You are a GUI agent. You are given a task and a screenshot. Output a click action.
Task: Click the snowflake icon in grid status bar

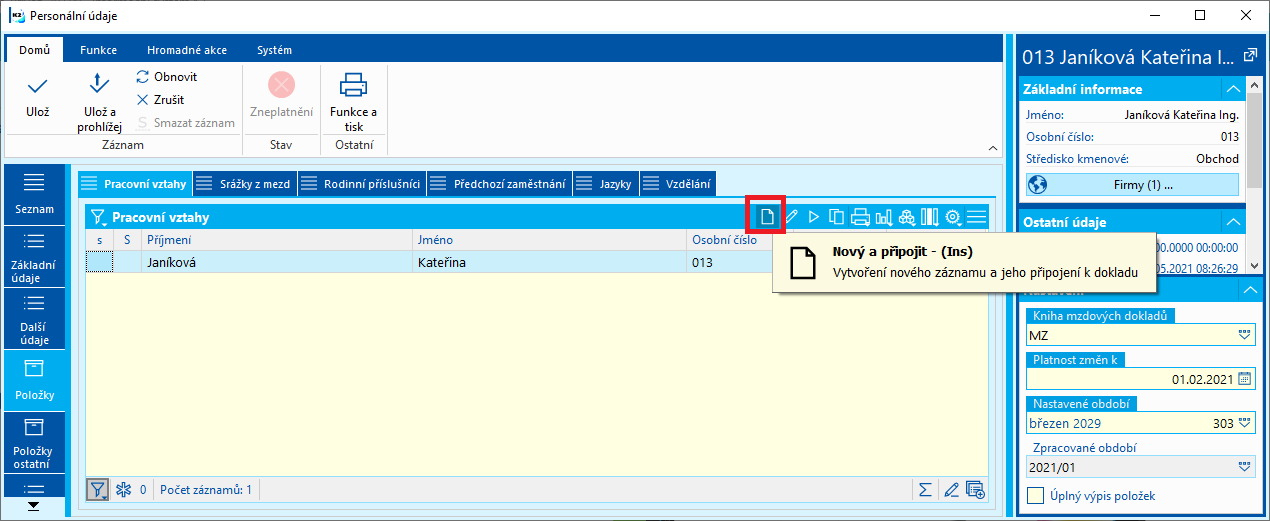click(x=124, y=490)
